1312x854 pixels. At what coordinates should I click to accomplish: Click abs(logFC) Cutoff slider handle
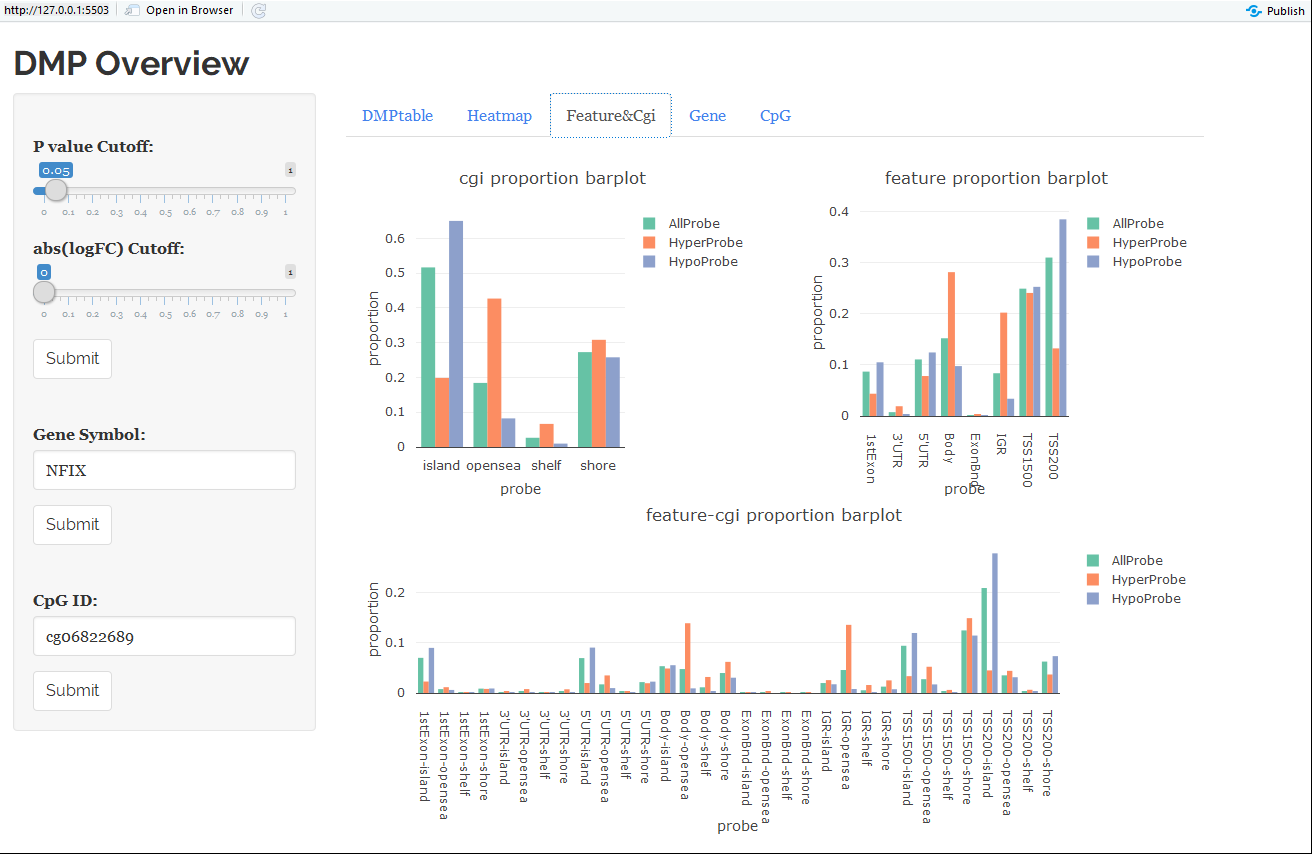point(44,292)
